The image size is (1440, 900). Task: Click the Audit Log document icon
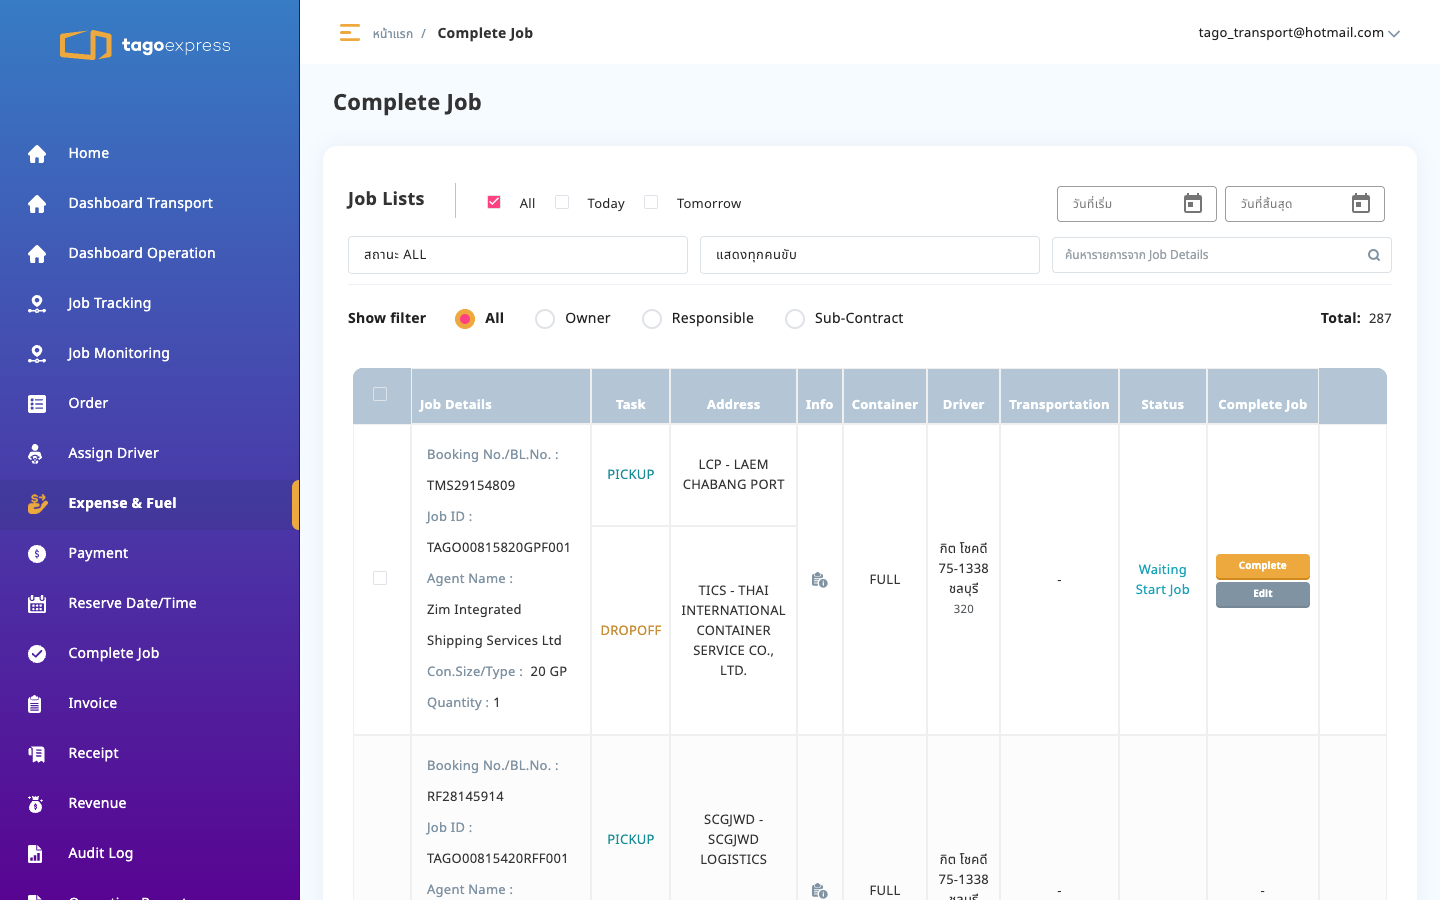tap(35, 853)
